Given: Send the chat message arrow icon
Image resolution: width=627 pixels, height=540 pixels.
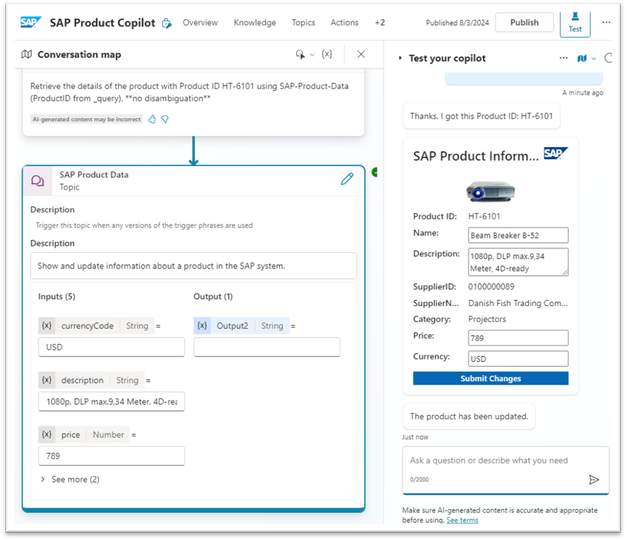Looking at the screenshot, I should (594, 479).
